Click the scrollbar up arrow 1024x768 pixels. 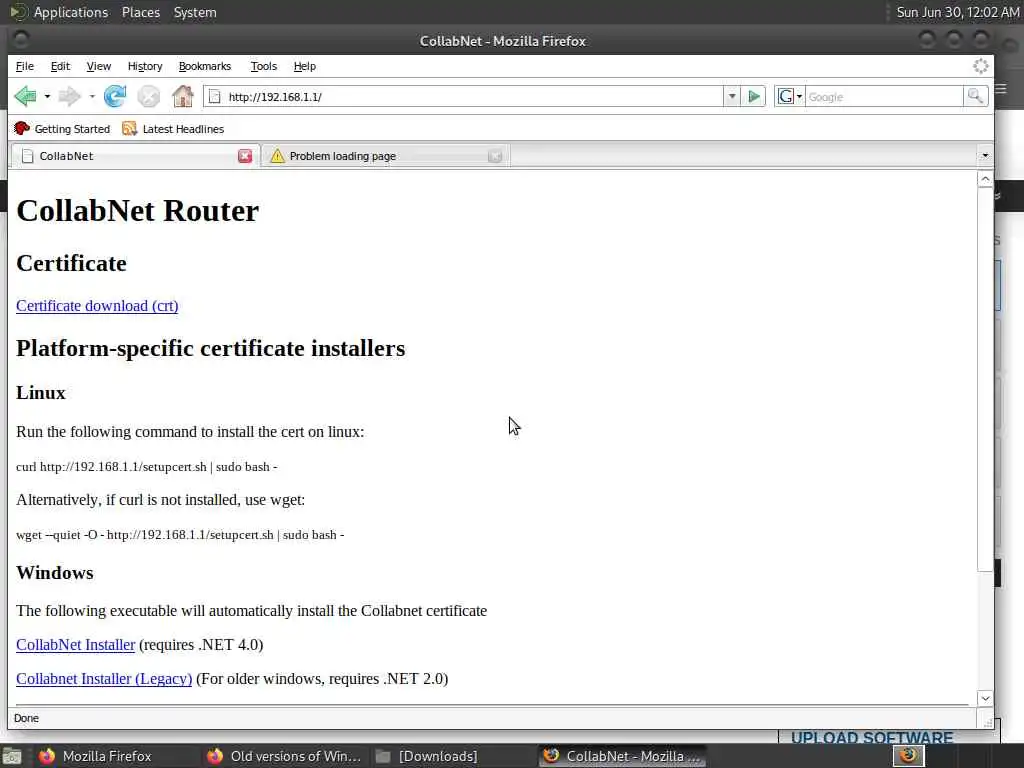tap(985, 179)
